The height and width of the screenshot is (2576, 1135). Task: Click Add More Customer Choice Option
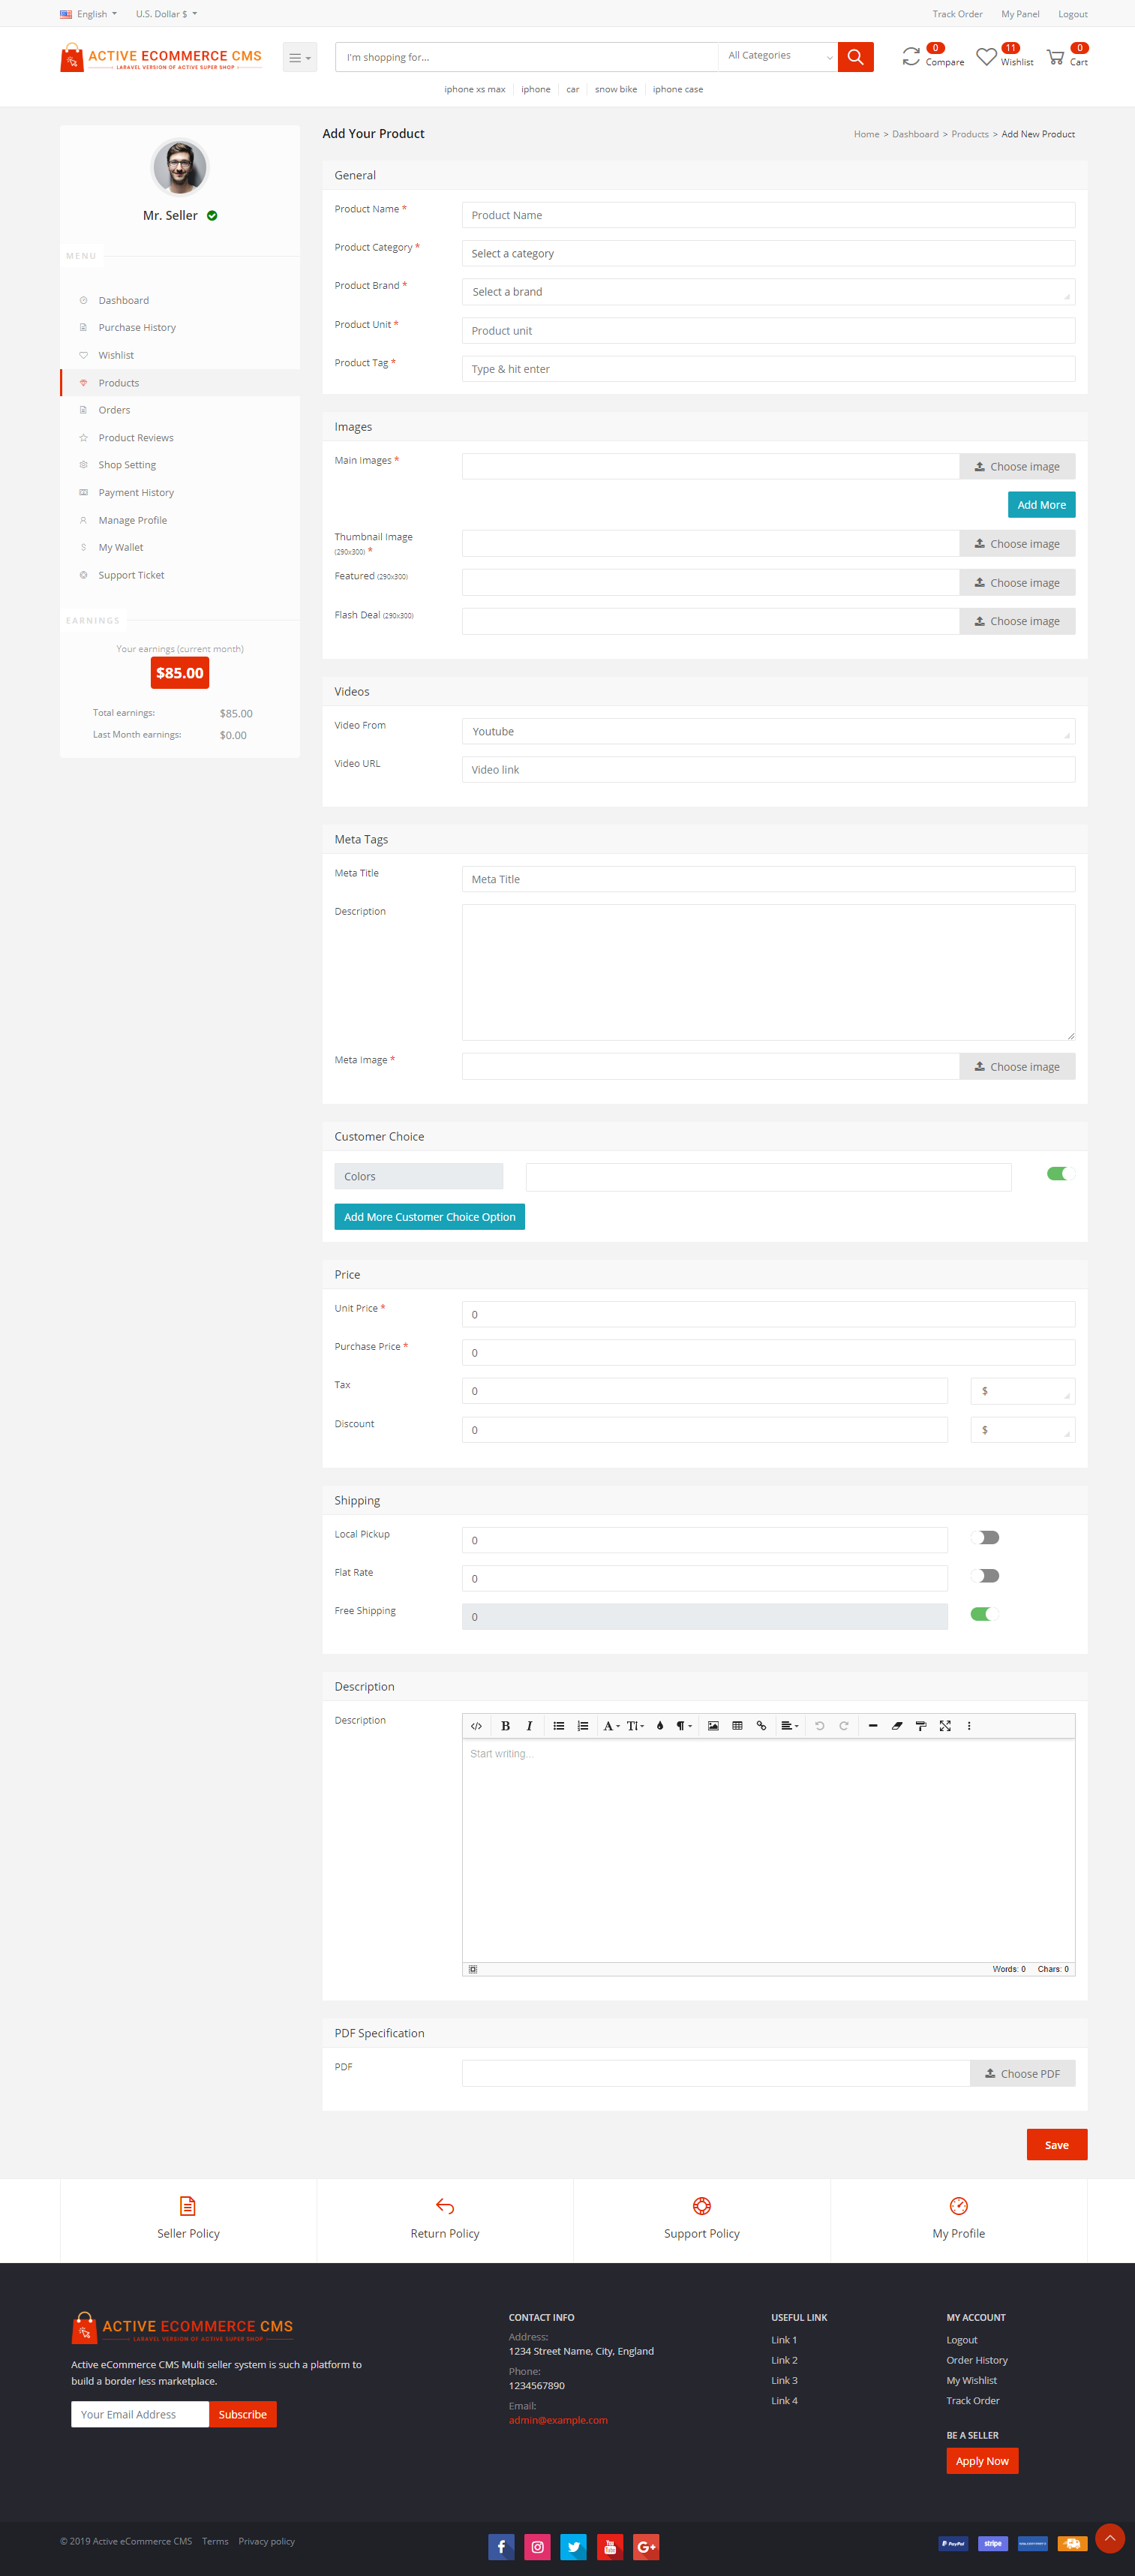(429, 1217)
